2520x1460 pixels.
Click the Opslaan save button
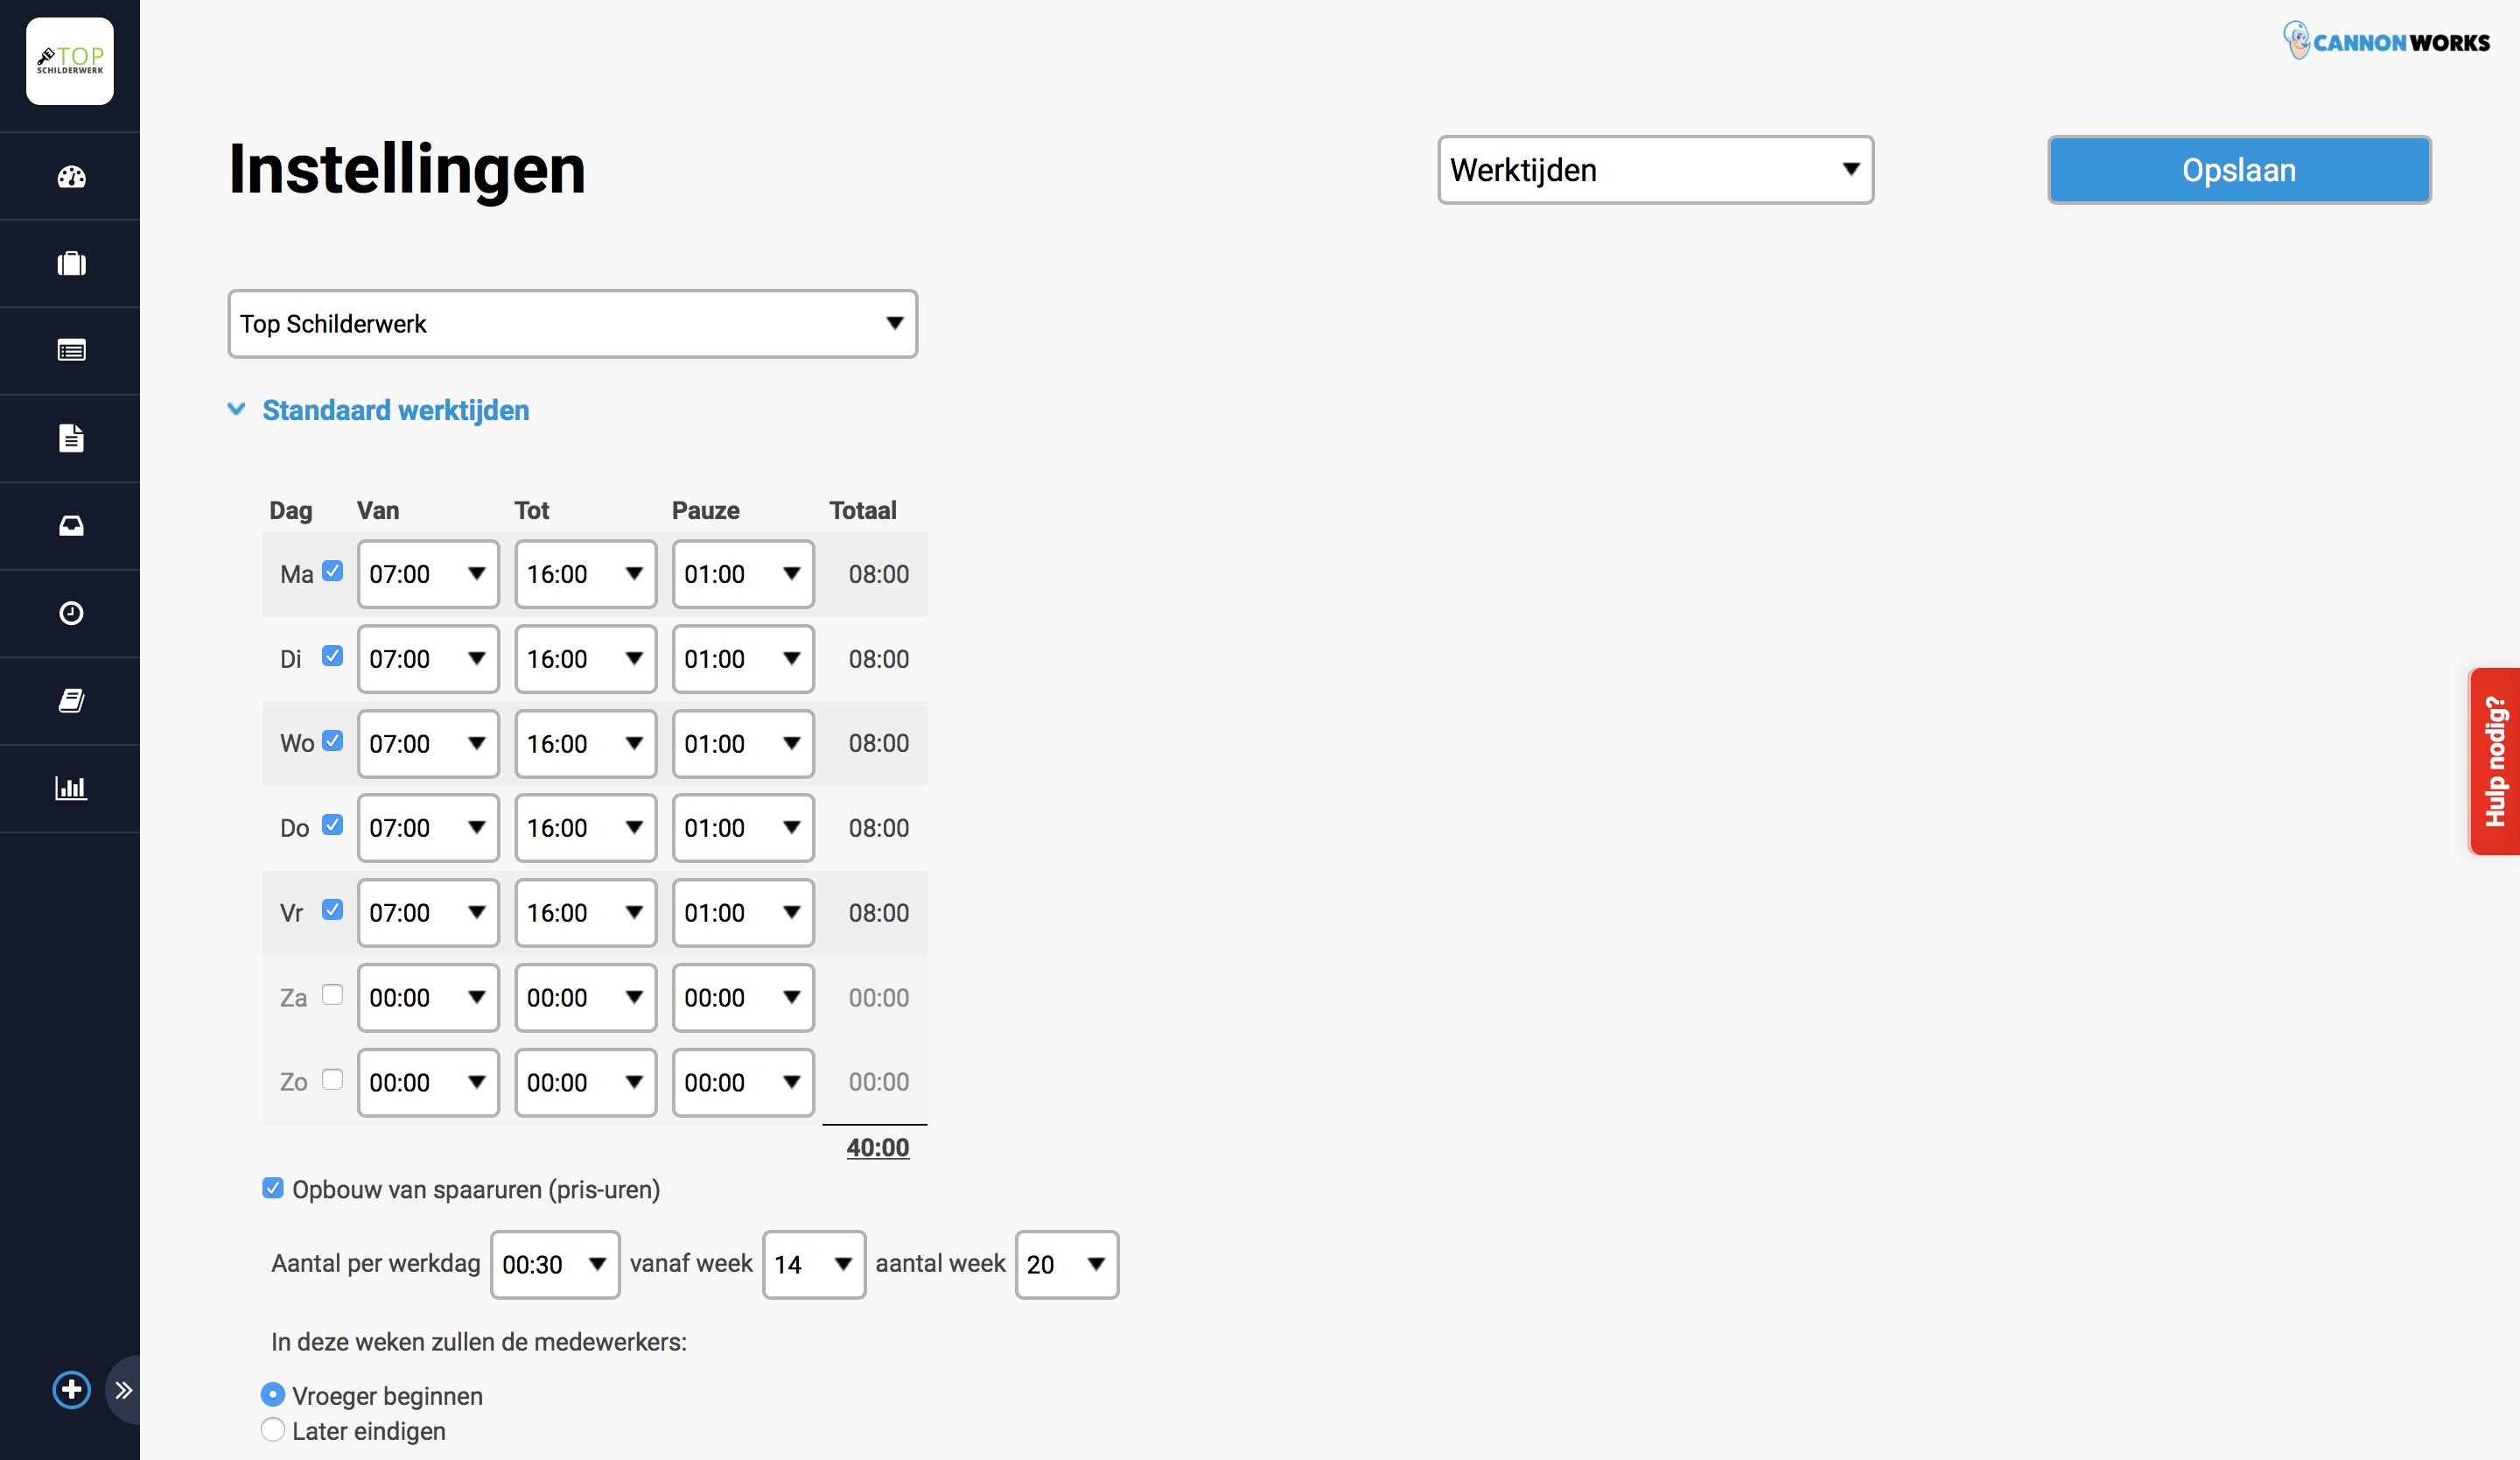point(2238,170)
